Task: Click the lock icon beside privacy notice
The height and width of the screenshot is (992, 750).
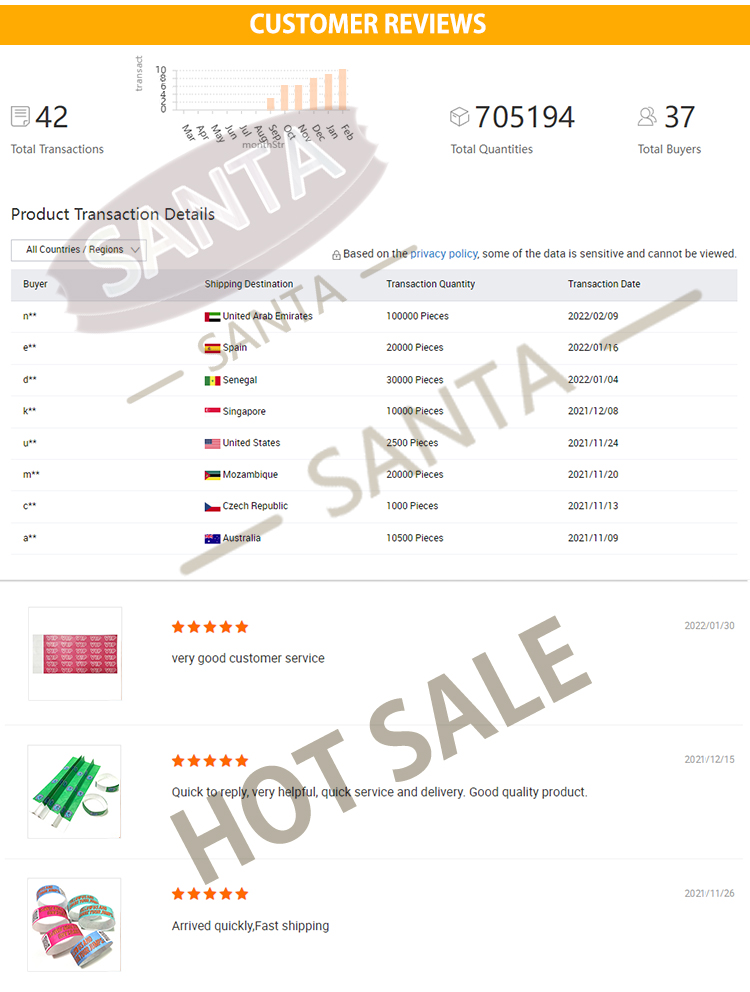Action: 336,255
